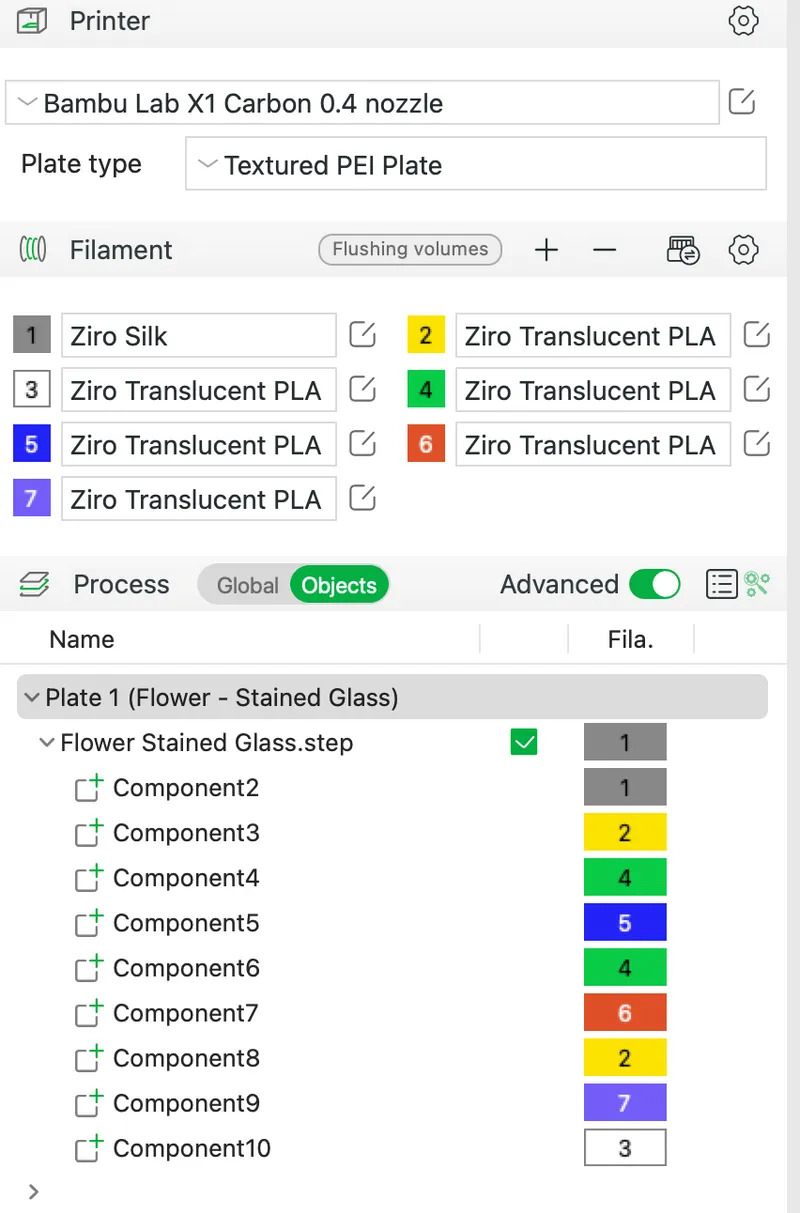Open AMS filament sync icon

683,250
